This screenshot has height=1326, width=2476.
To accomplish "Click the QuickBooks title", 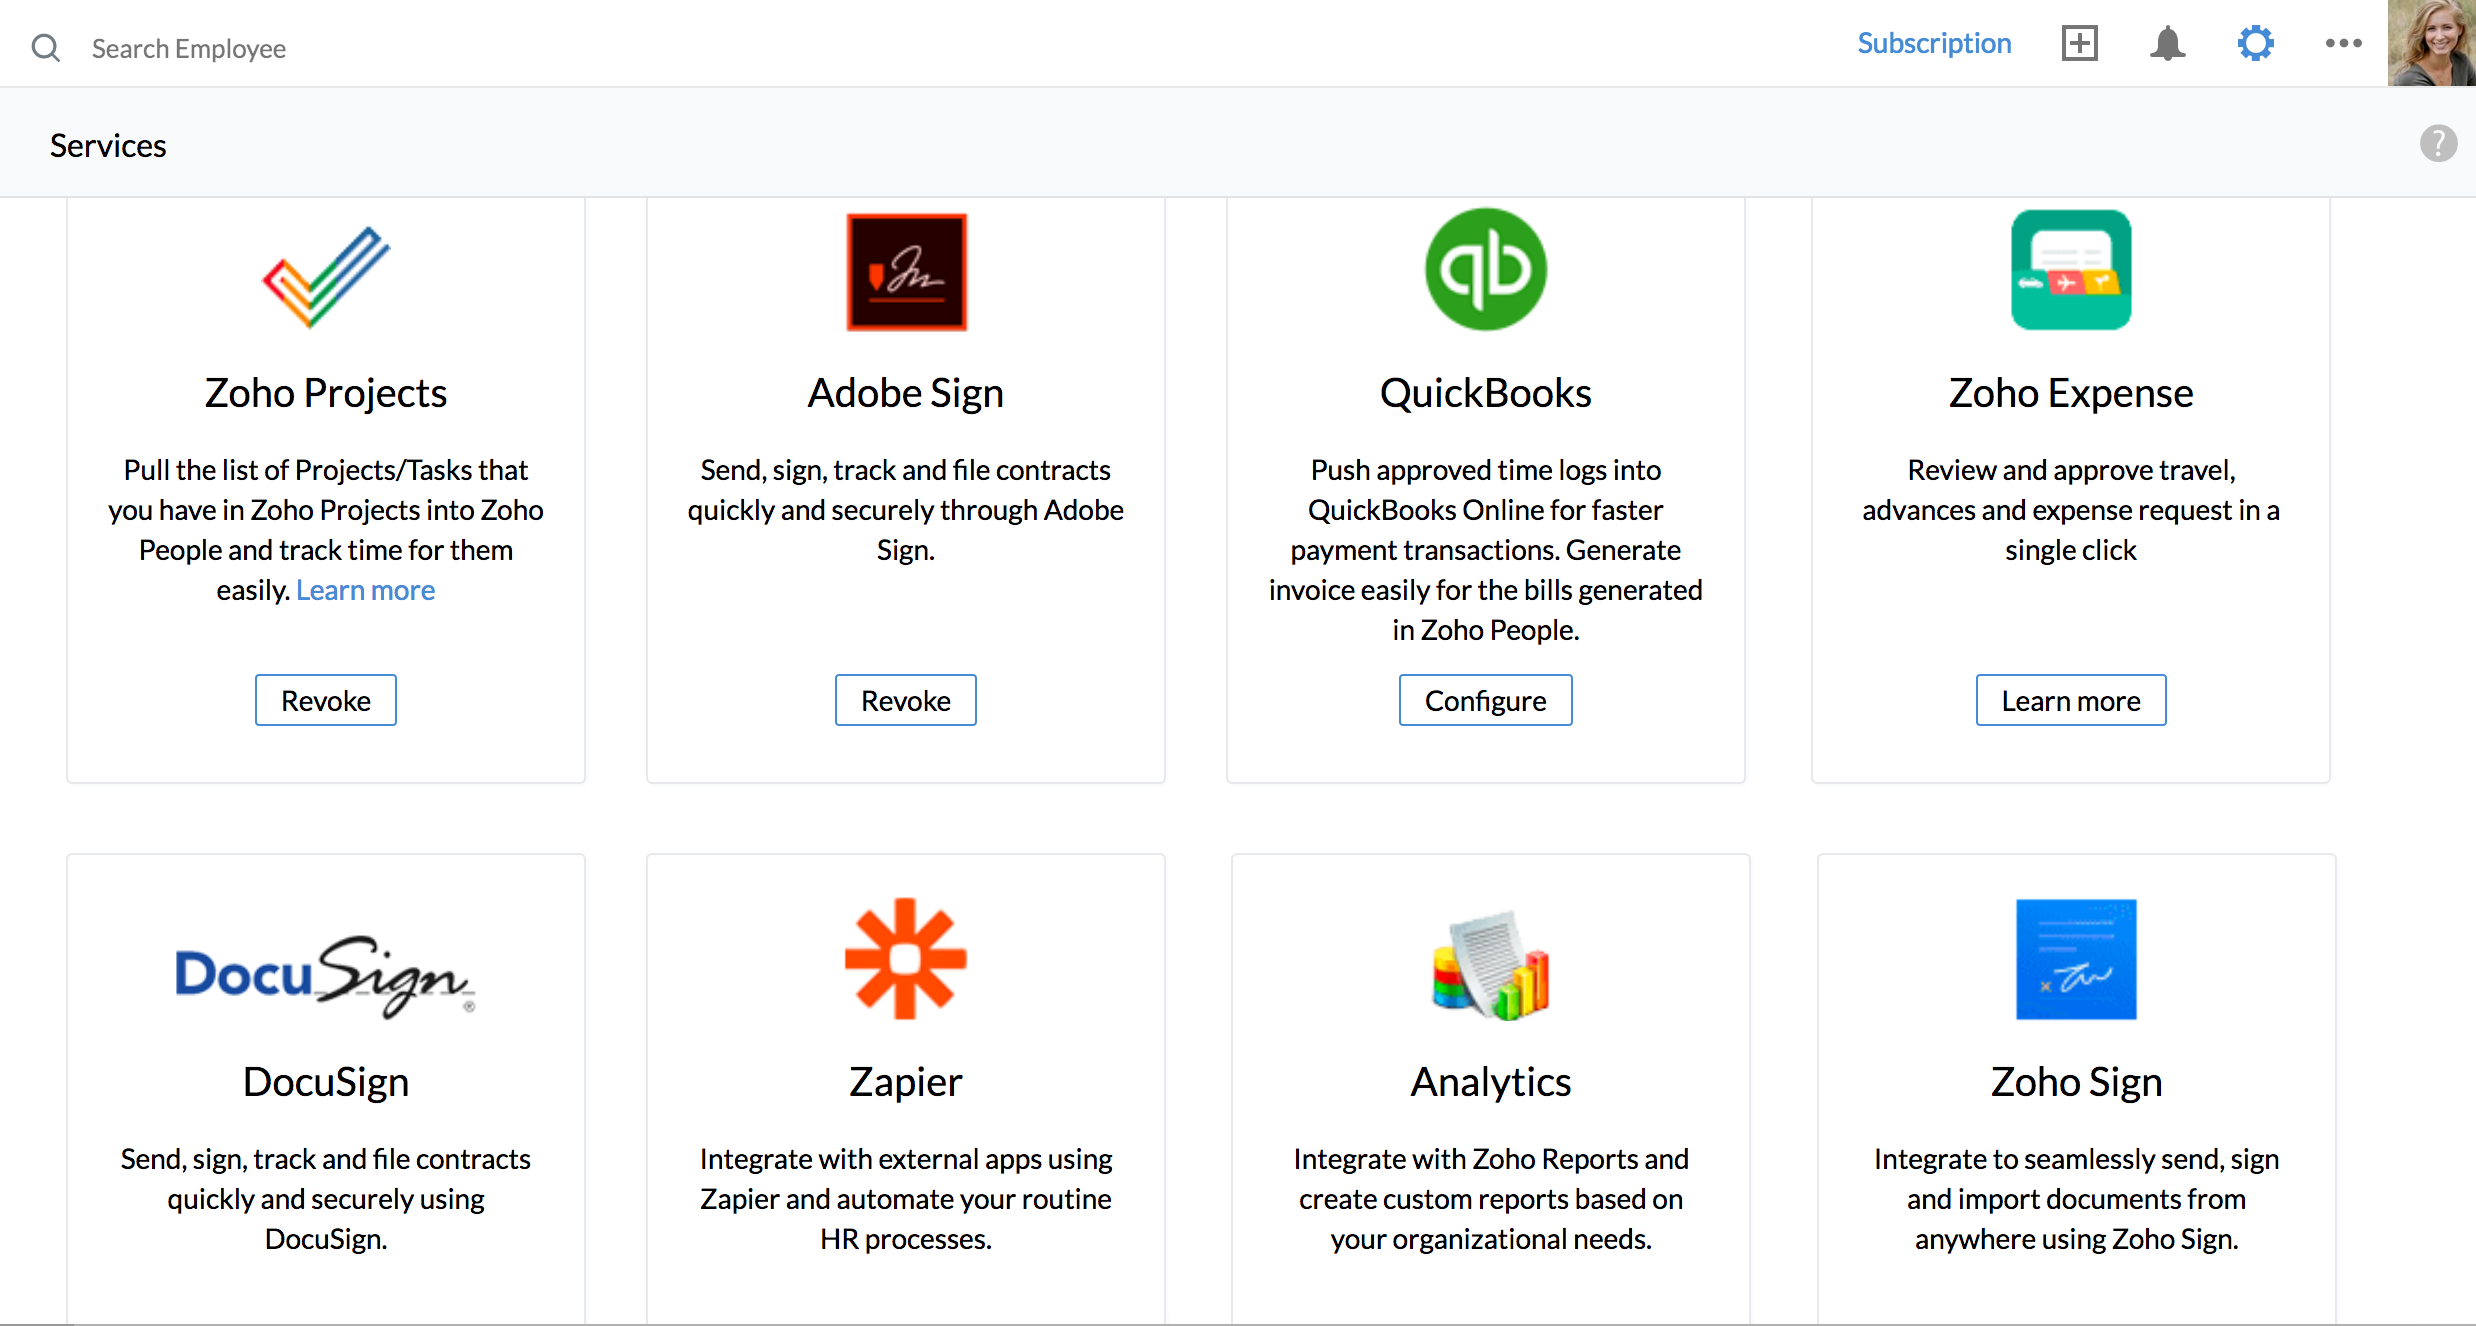I will [1485, 393].
